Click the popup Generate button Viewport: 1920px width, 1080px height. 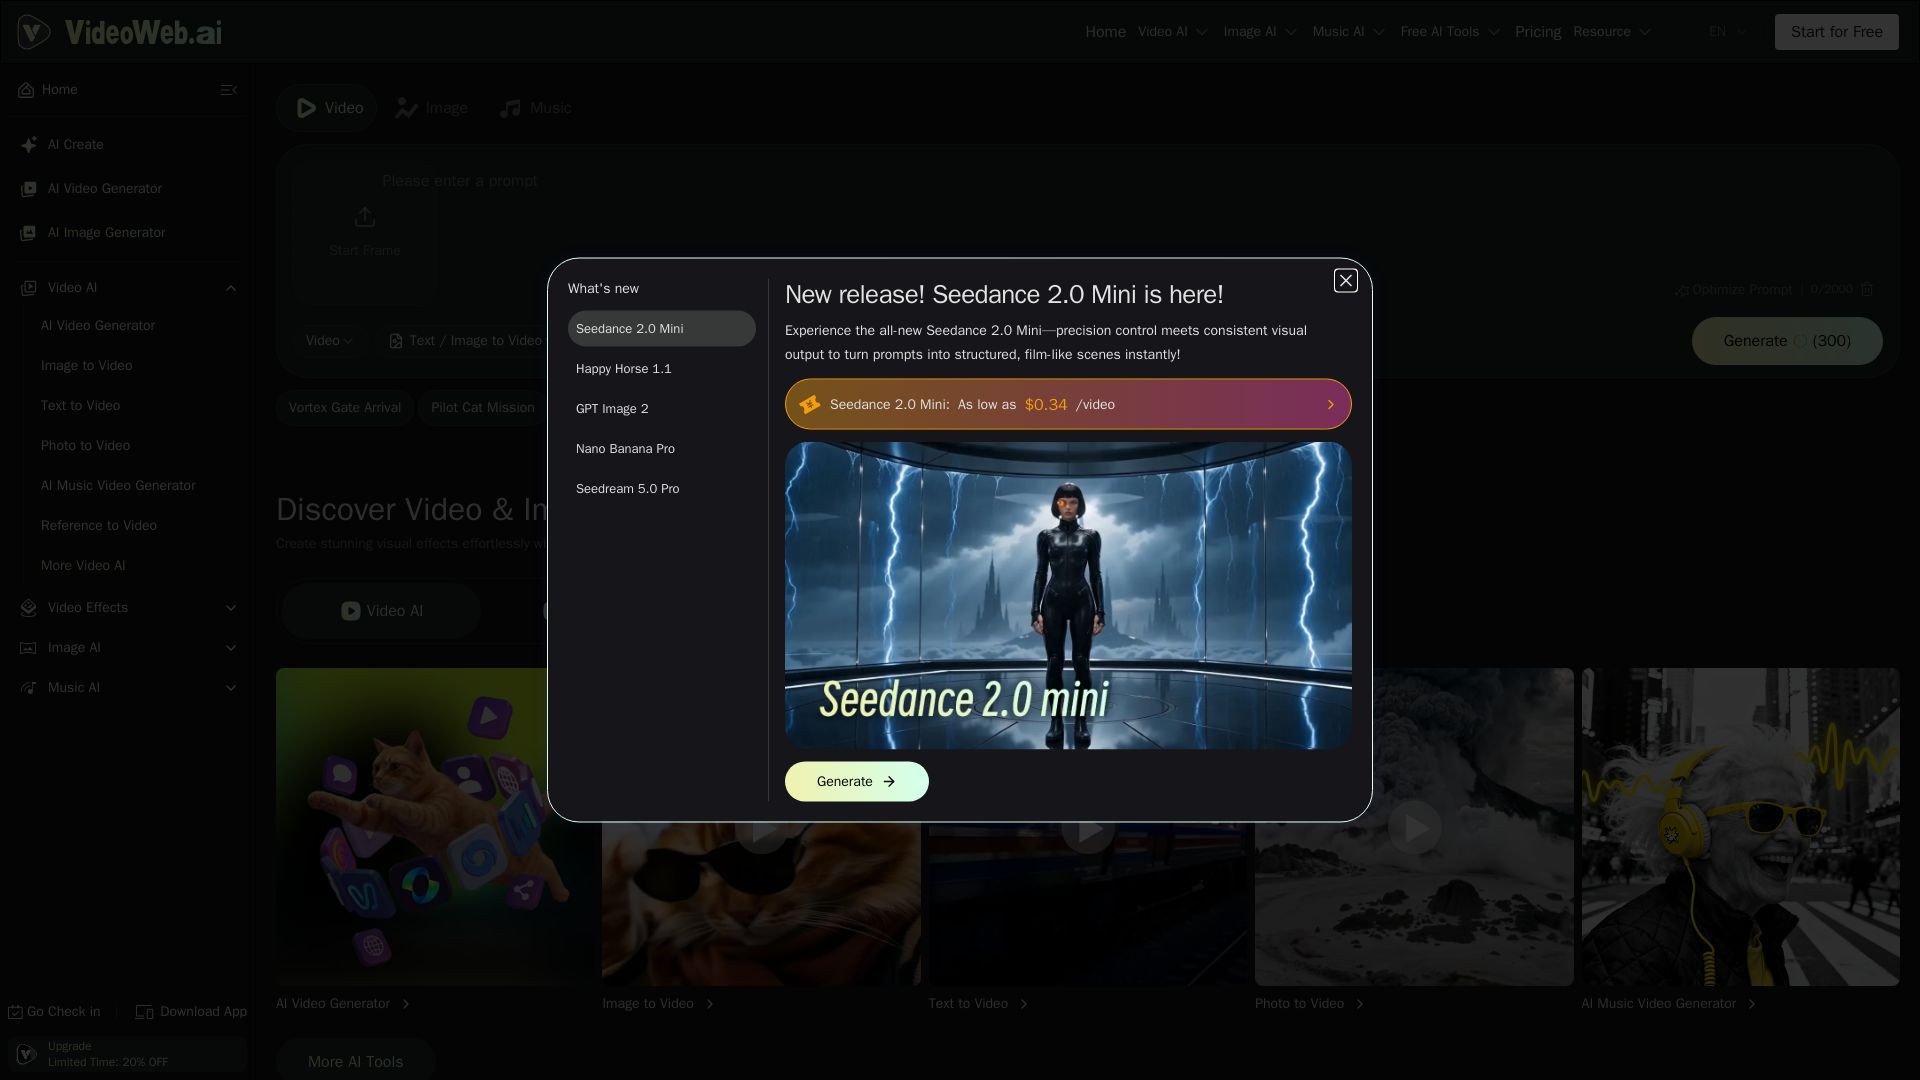(x=856, y=782)
